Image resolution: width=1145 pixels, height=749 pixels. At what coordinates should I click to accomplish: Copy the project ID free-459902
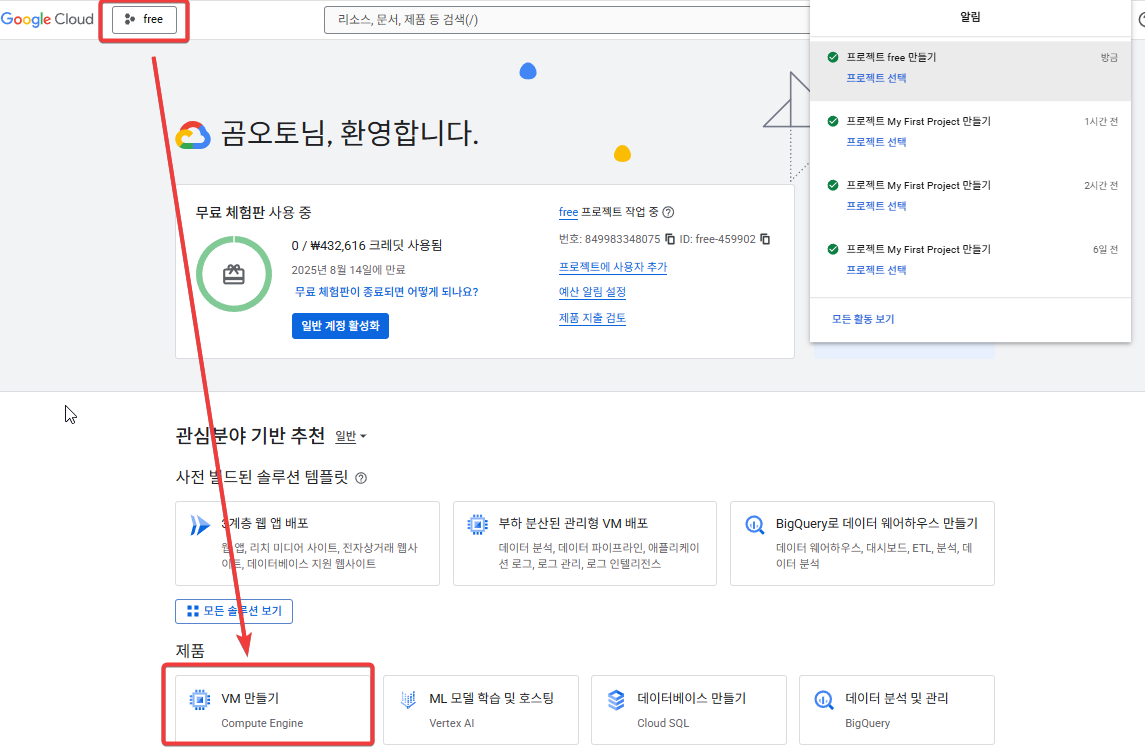765,239
